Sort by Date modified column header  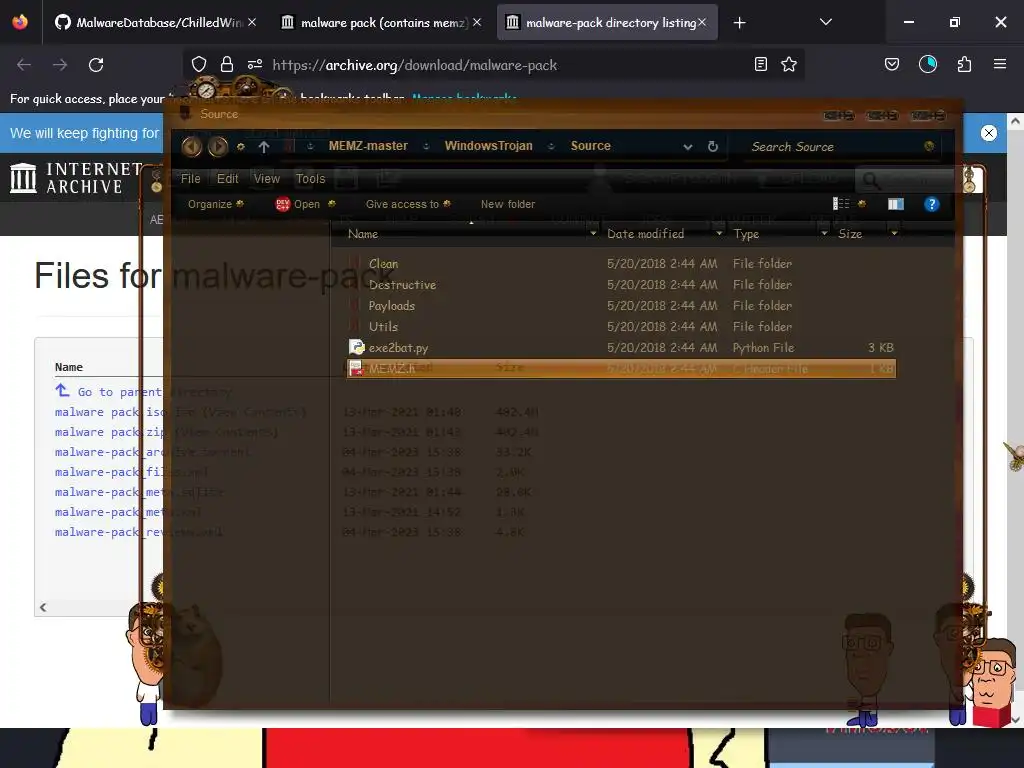tap(645, 234)
